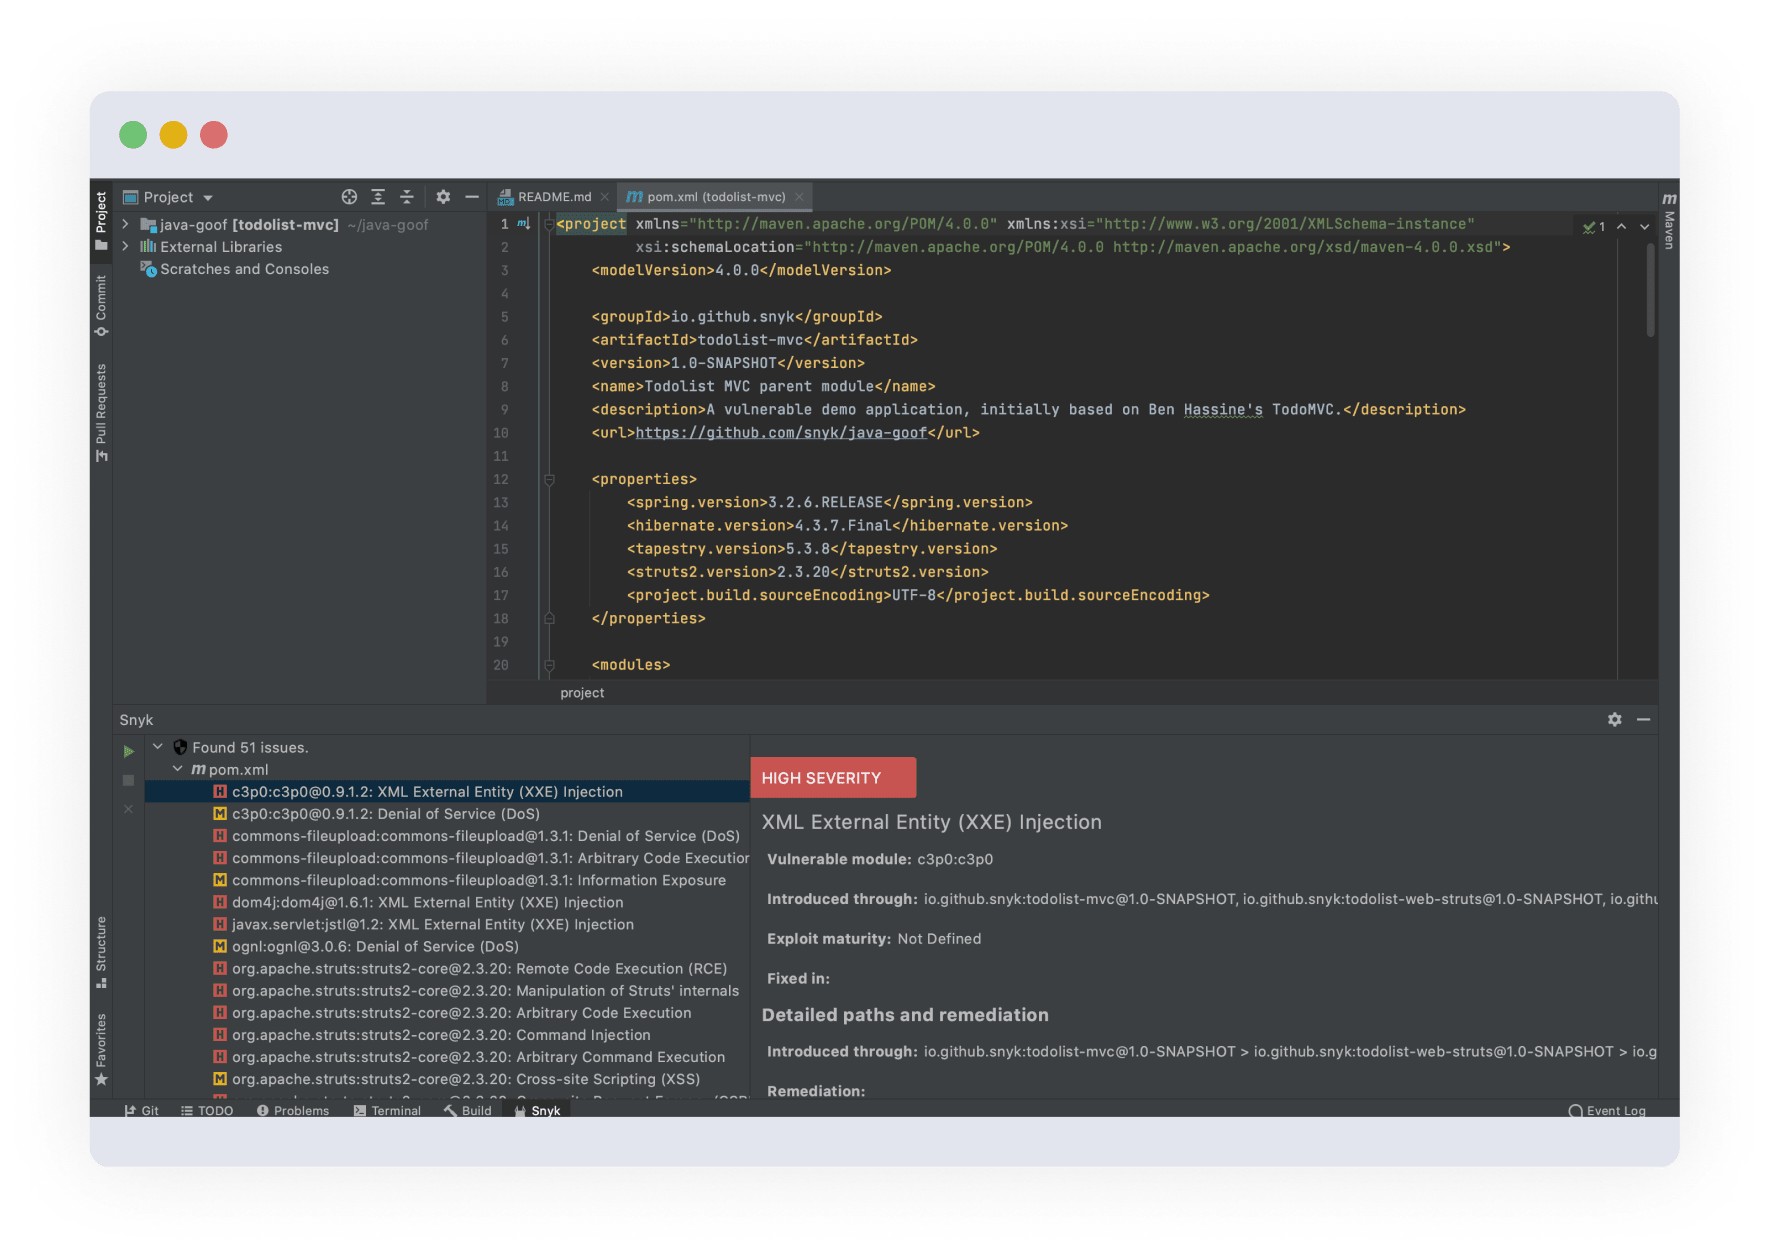Open the Build tool tab

point(468,1110)
